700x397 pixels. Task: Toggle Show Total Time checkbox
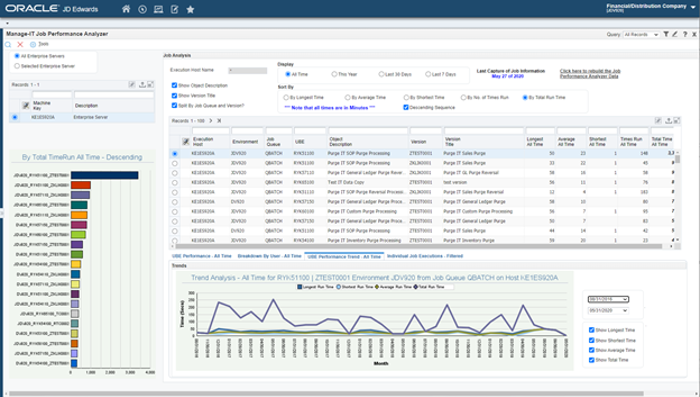click(592, 360)
